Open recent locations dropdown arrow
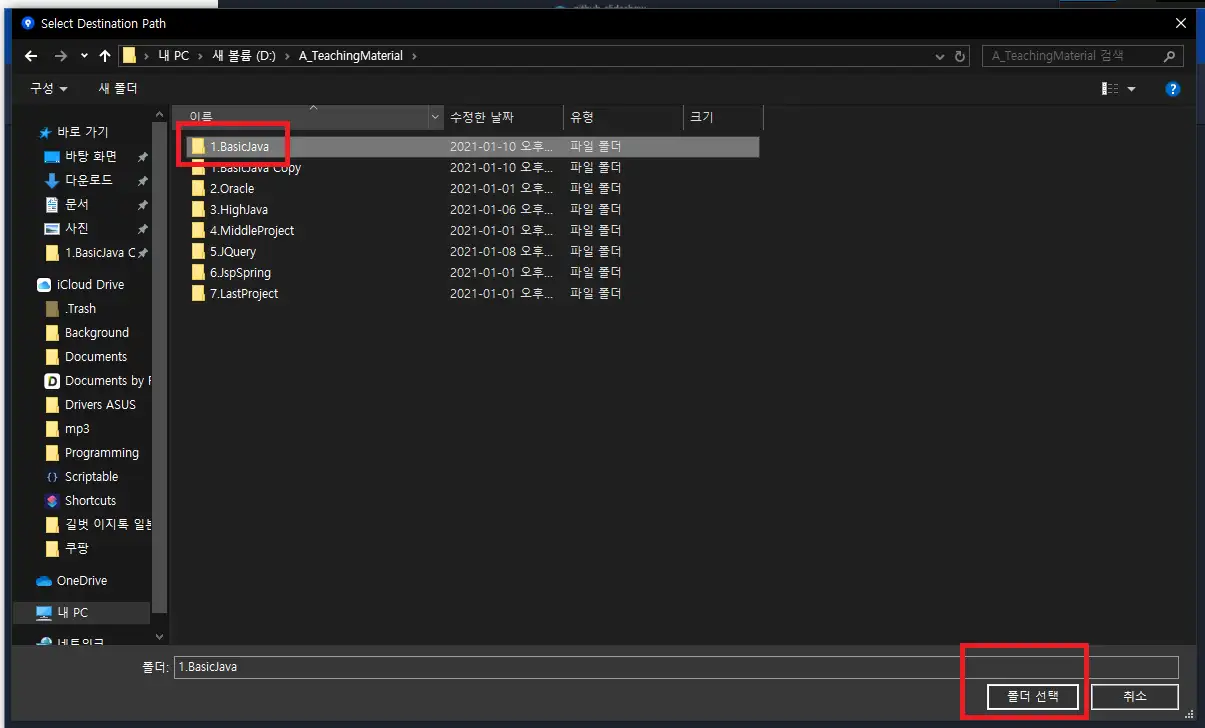Viewport: 1205px width, 728px height. pyautogui.click(x=84, y=57)
